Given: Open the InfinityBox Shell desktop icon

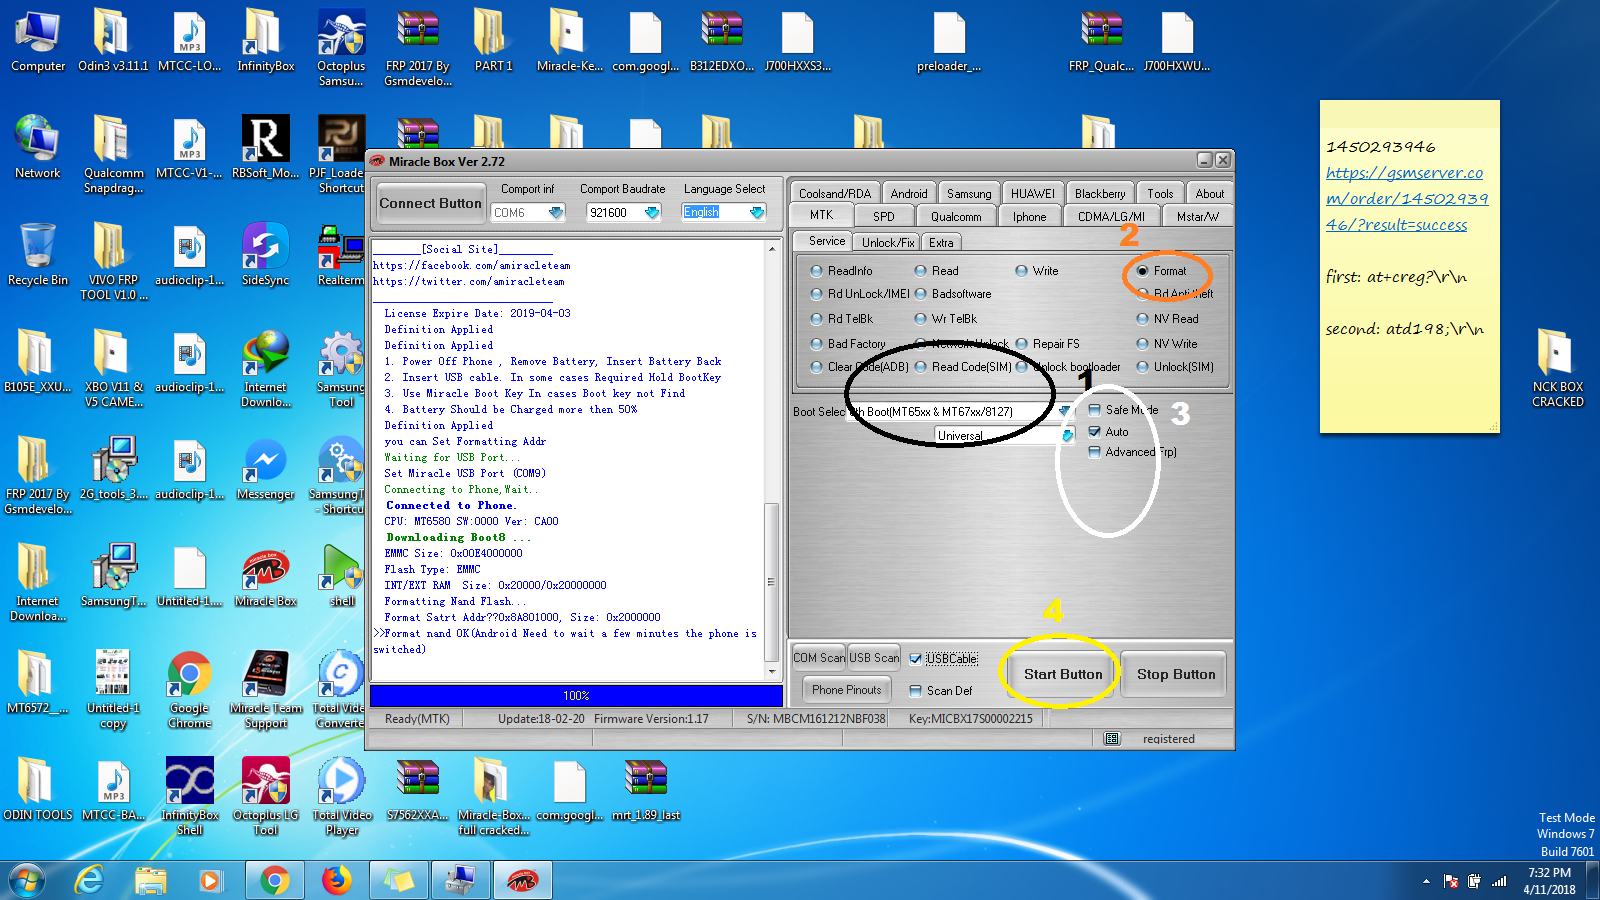Looking at the screenshot, I should pos(189,796).
